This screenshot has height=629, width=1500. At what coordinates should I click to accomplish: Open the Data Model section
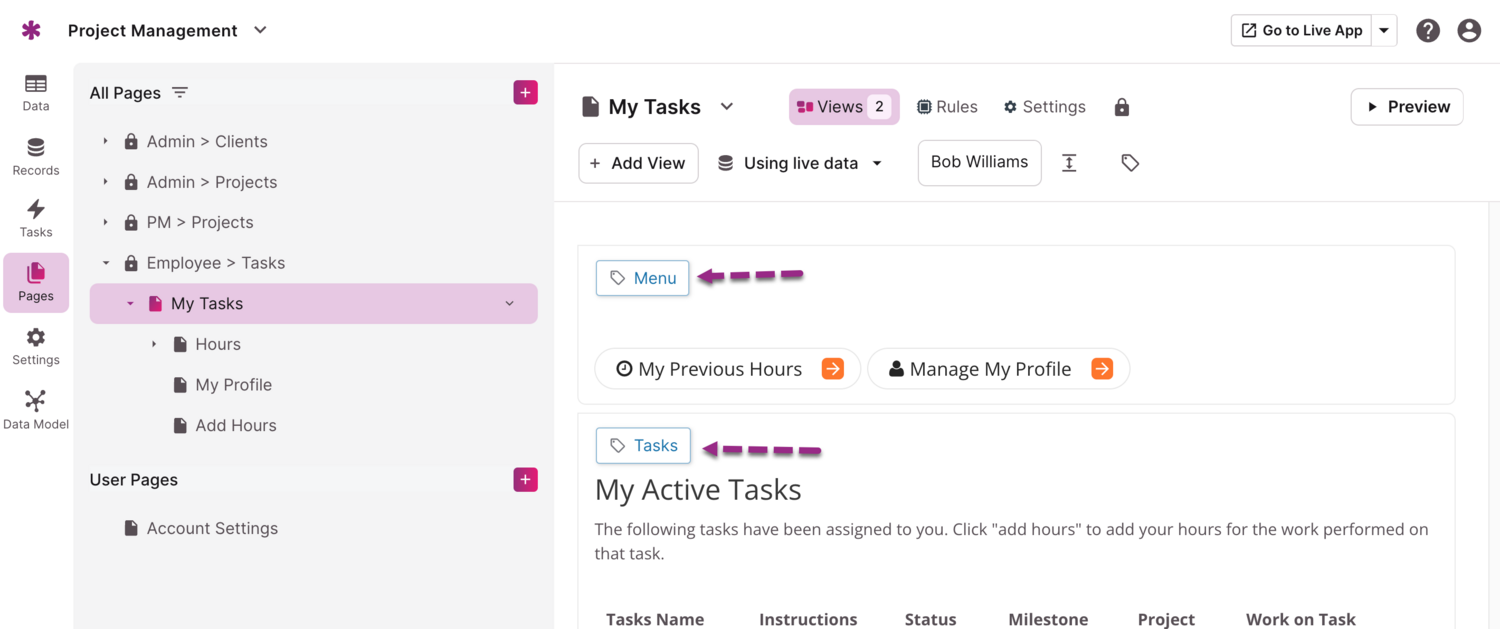36,409
